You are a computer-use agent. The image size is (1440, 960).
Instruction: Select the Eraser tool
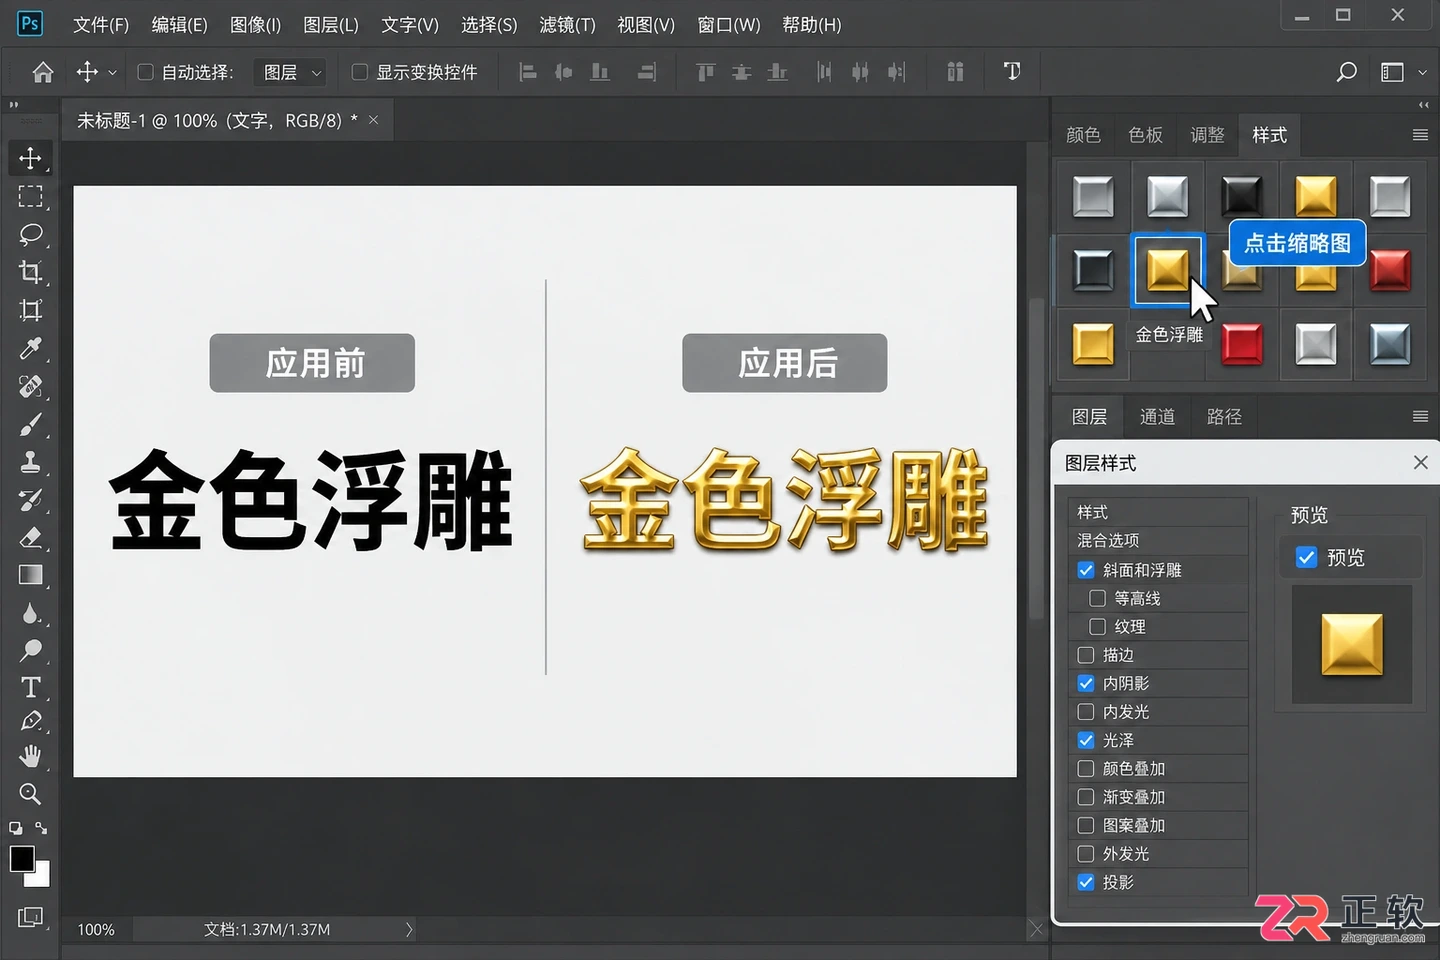pos(31,537)
